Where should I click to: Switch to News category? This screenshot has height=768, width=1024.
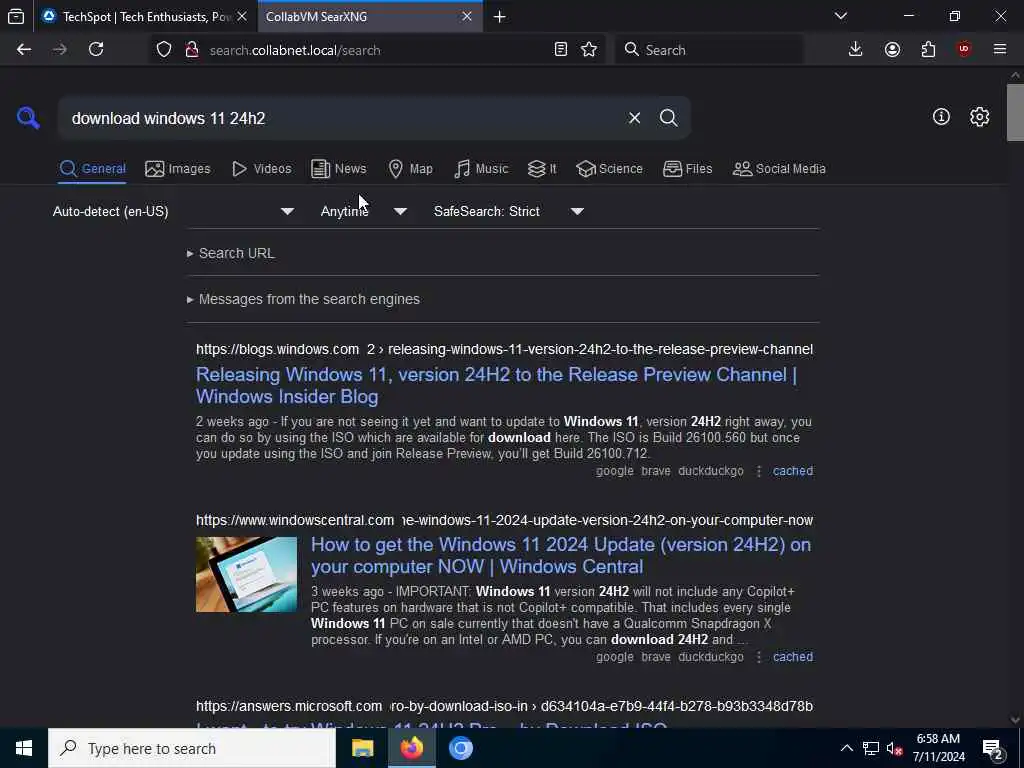[x=338, y=168]
